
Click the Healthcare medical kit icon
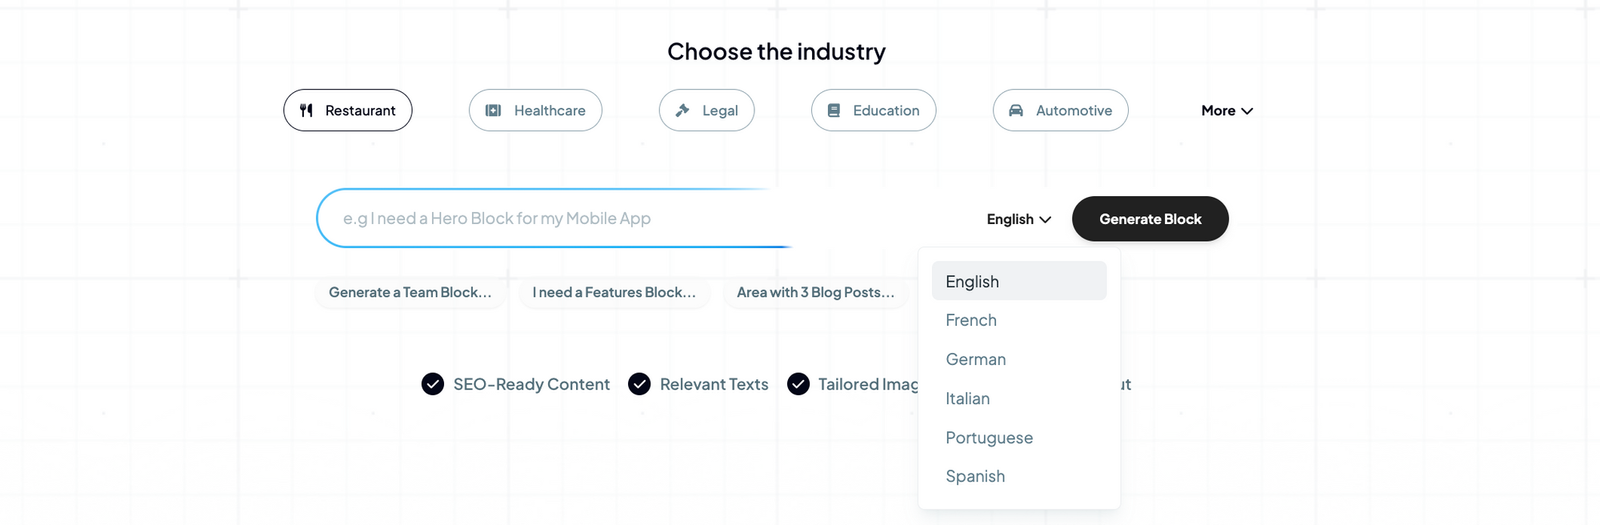(493, 111)
